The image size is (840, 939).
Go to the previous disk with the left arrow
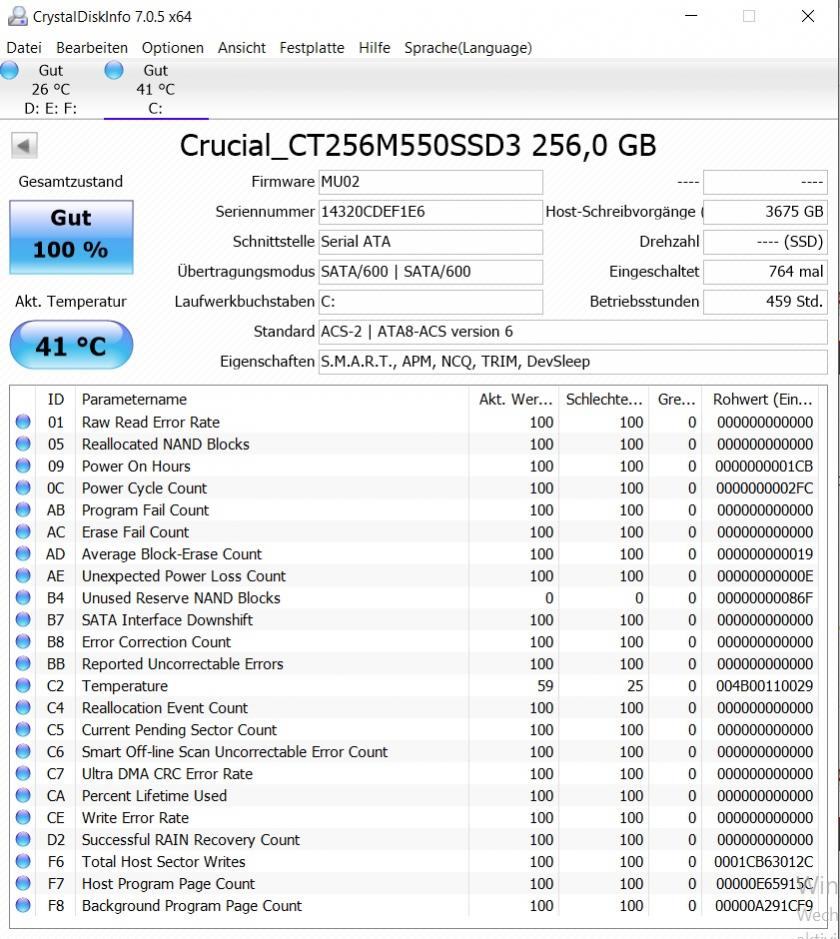tap(24, 146)
